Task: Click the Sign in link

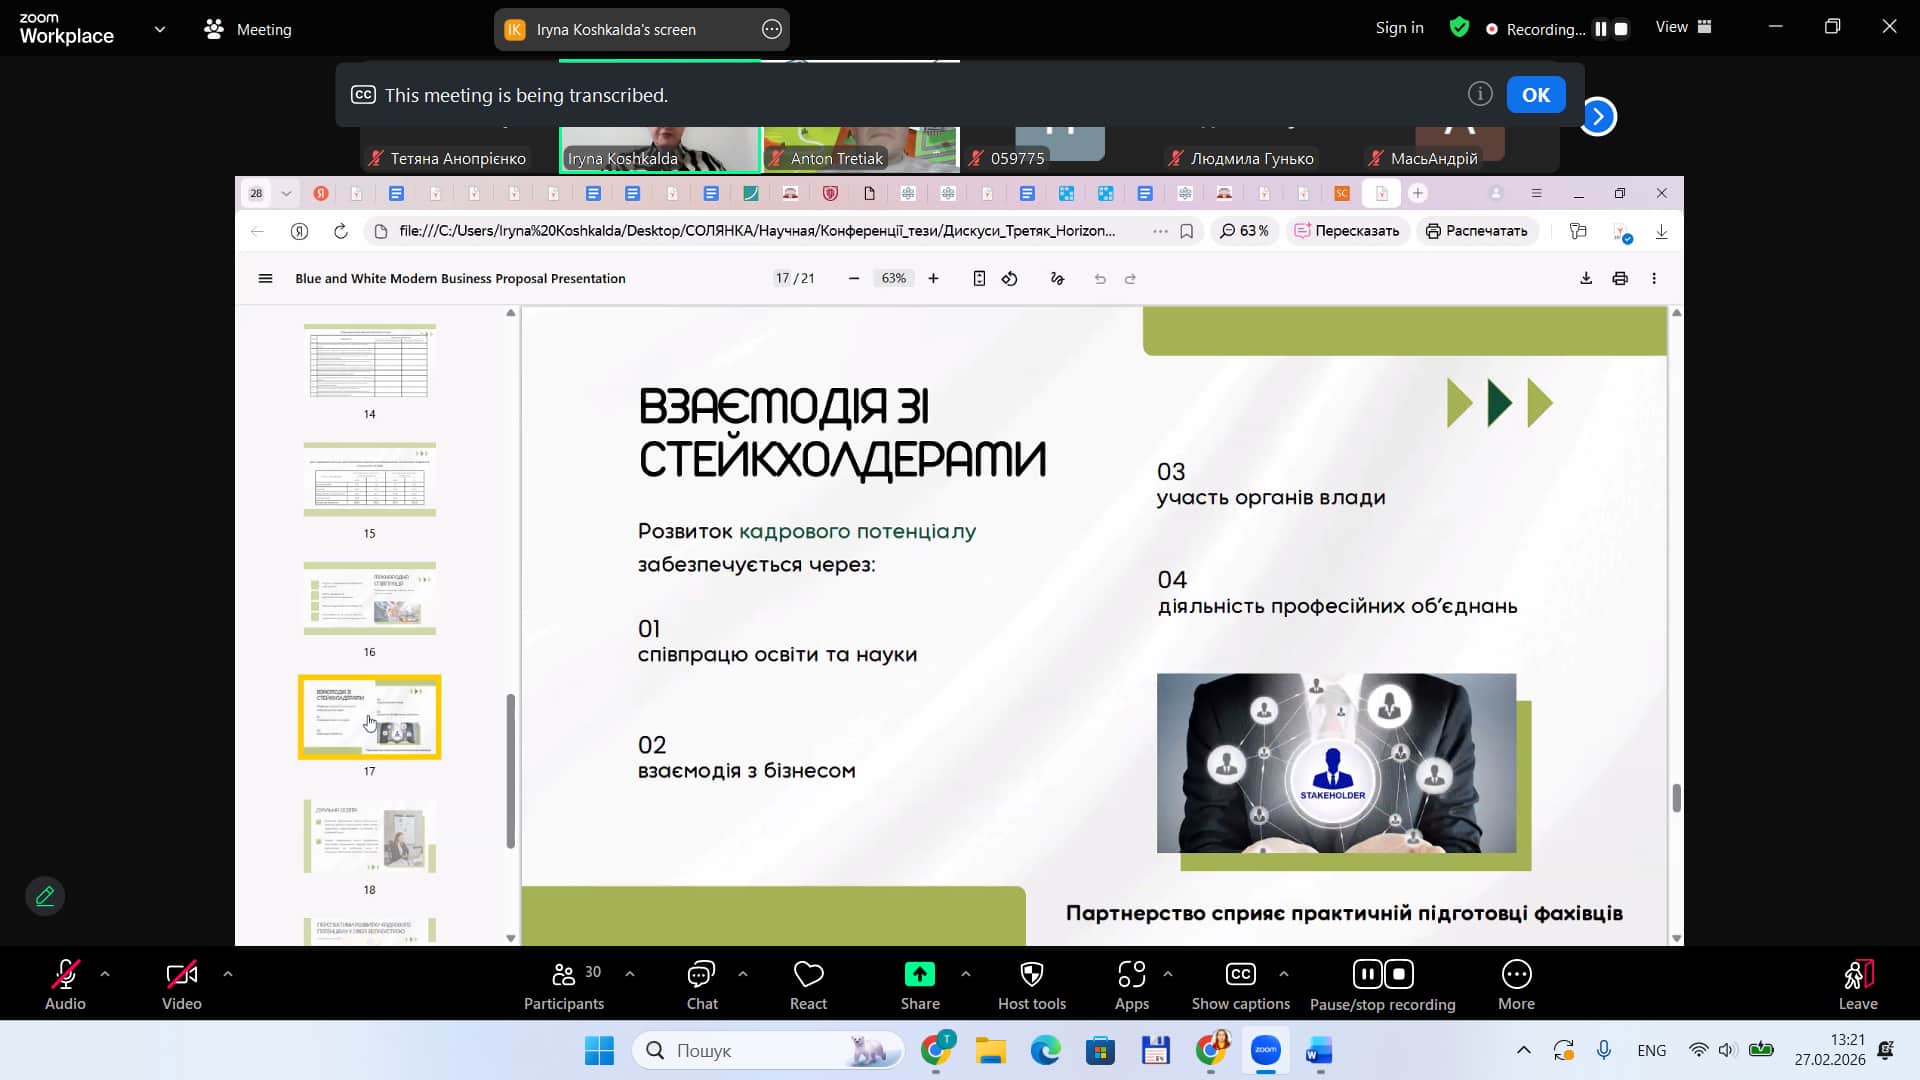Action: pos(1399,28)
